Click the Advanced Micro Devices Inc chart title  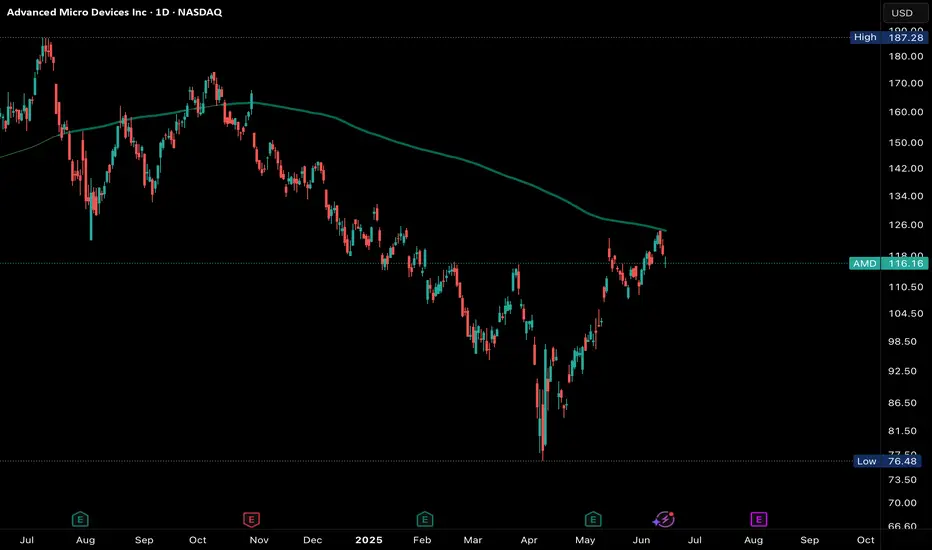(x=114, y=12)
